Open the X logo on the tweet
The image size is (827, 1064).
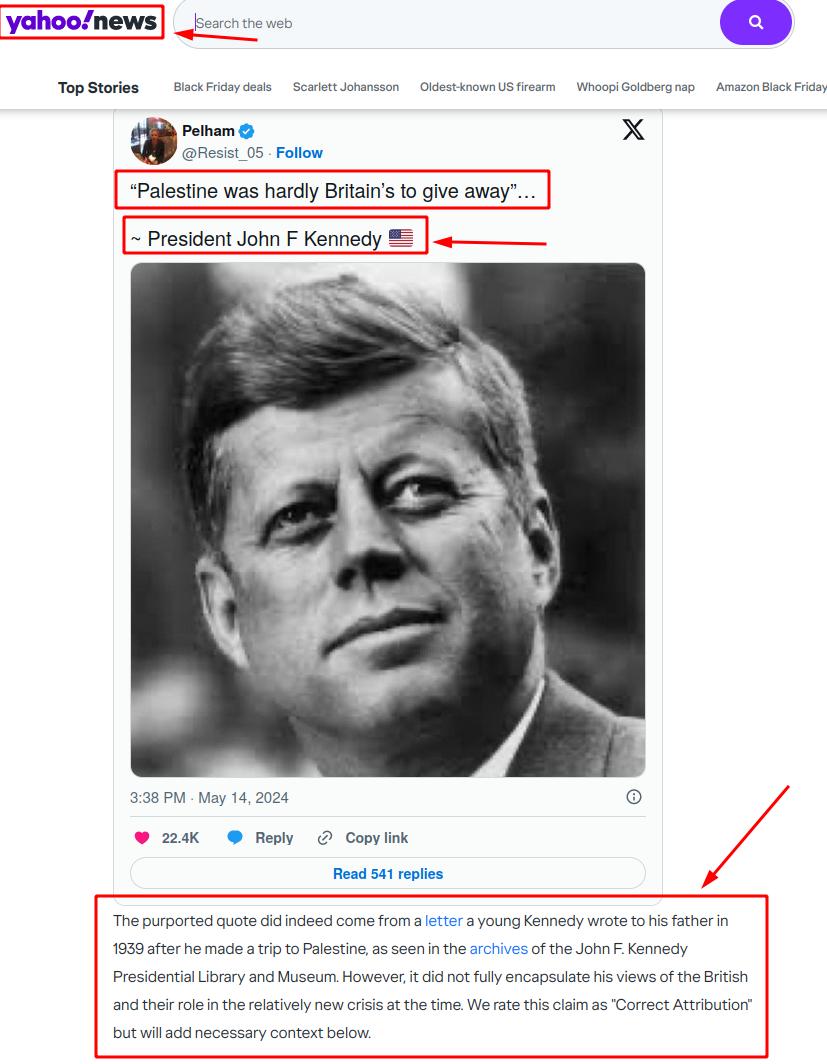(633, 129)
